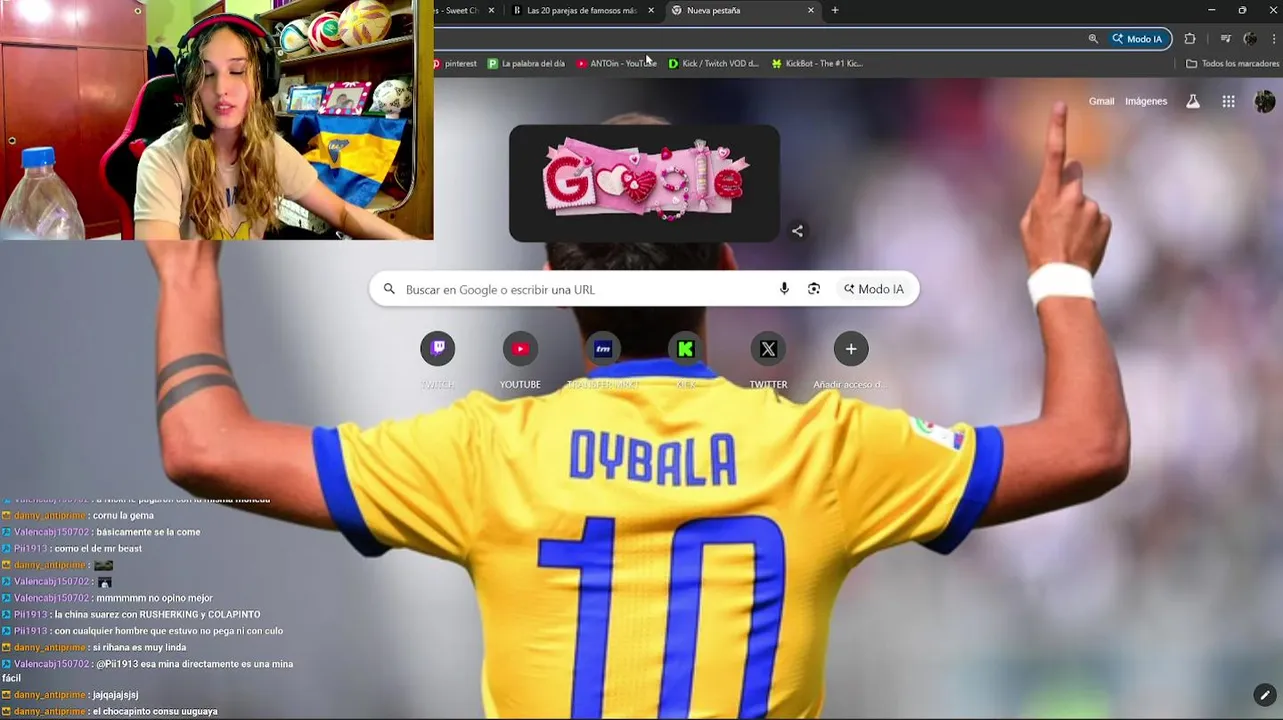Open the Valentine's Google doodle
Screen dimensions: 1283x720
tap(644, 183)
